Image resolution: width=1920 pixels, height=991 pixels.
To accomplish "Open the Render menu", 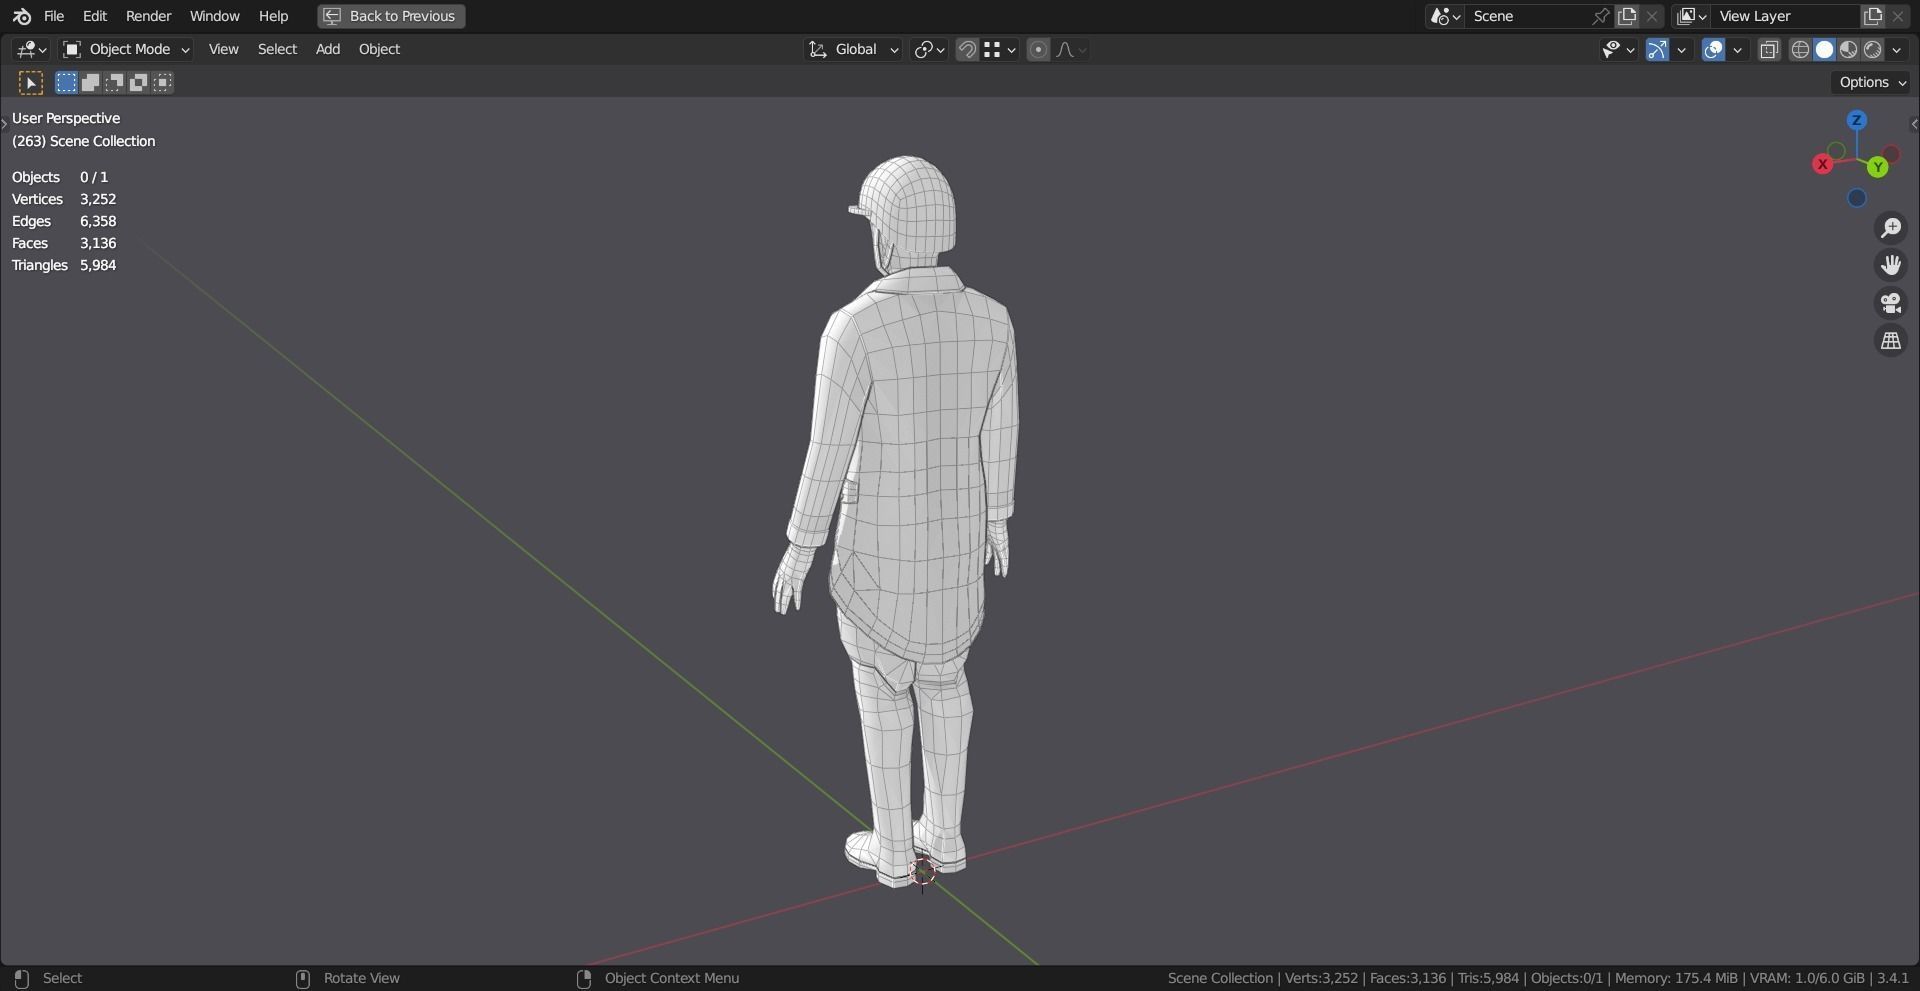I will pyautogui.click(x=148, y=16).
